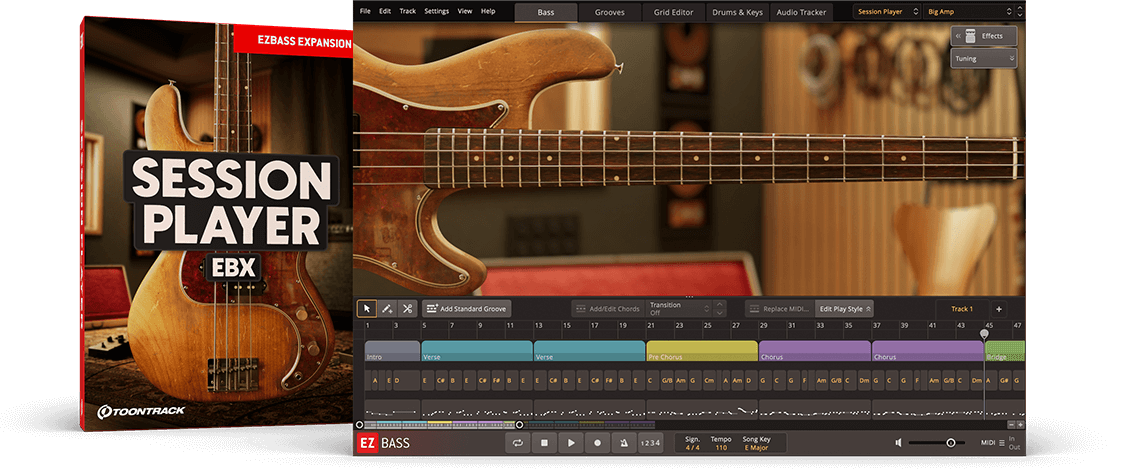Select the Intro song part
1128x475 pixels.
392,351
